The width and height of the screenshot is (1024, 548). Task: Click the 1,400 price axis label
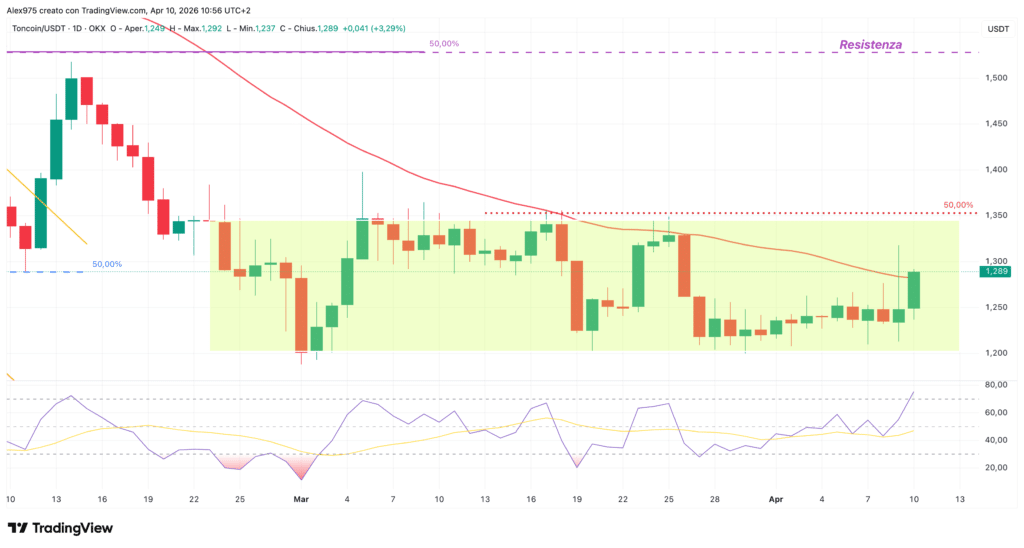pyautogui.click(x=996, y=170)
